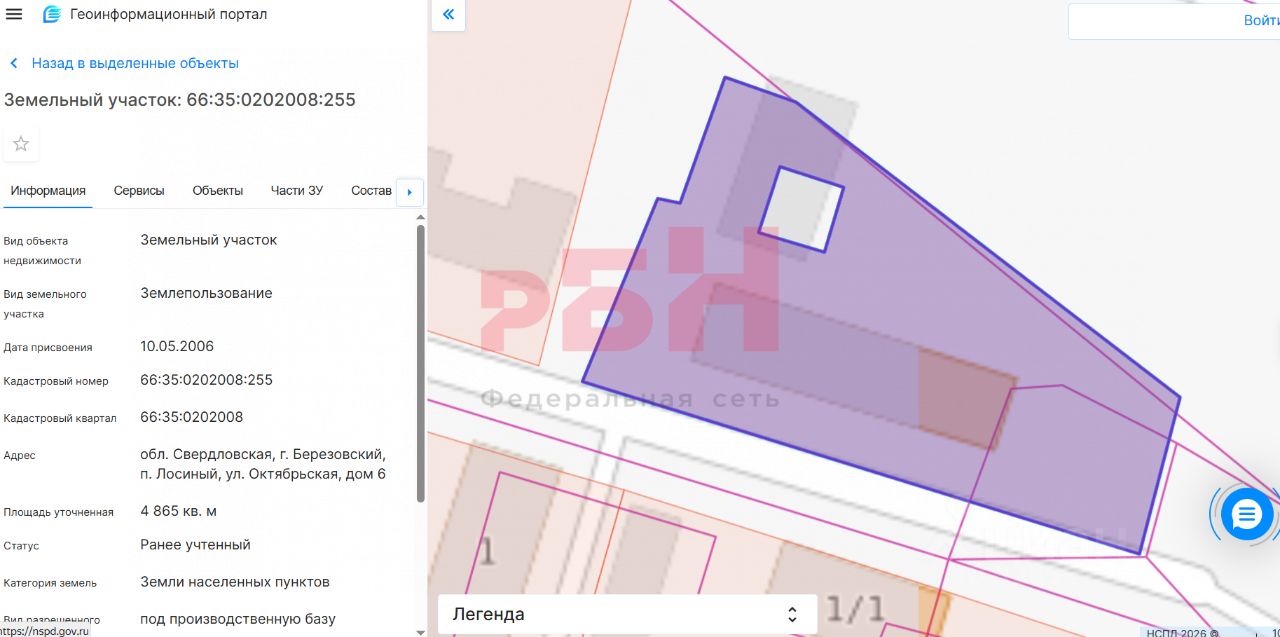Switch to the Сервисы tab
This screenshot has height=637, width=1280.
pyautogui.click(x=139, y=191)
